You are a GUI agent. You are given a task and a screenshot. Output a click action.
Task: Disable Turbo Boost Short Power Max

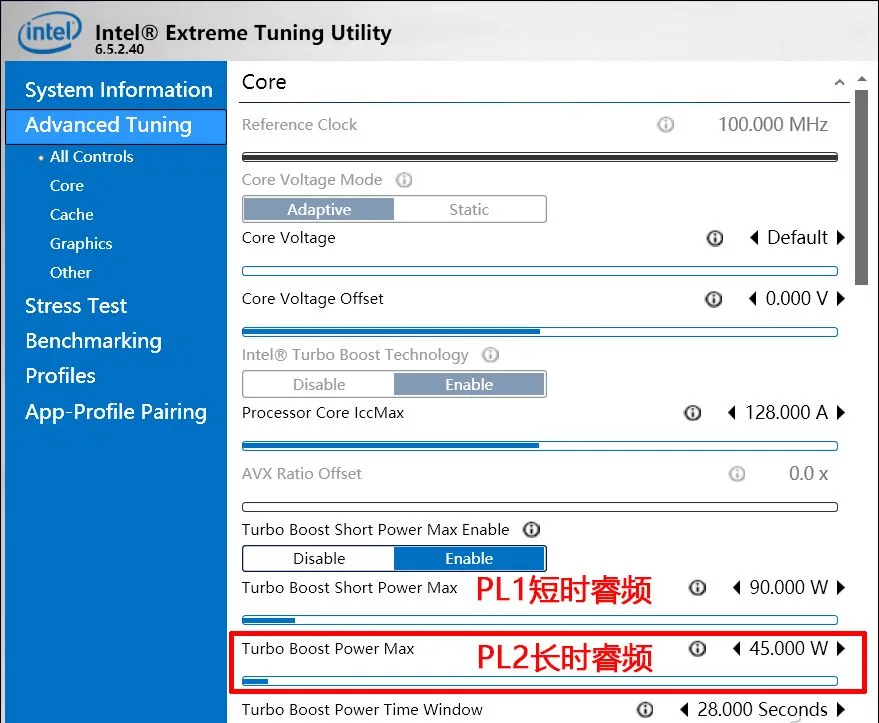coord(319,559)
